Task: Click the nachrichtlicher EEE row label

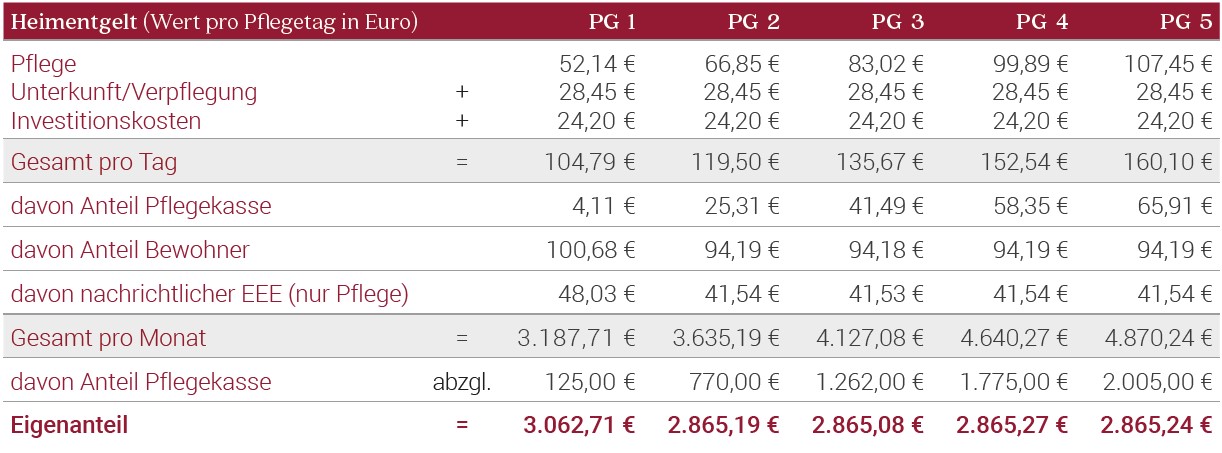Action: pyautogui.click(x=210, y=294)
